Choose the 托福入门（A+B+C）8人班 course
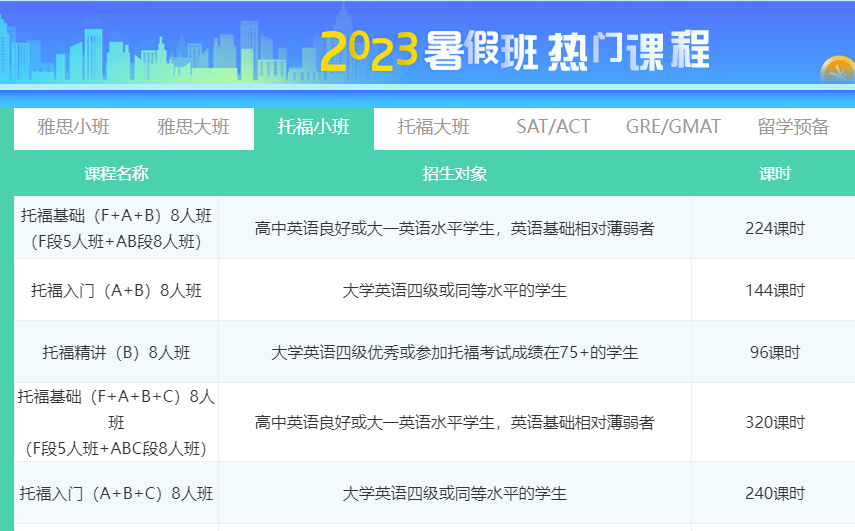The width and height of the screenshot is (855, 531). 116,493
